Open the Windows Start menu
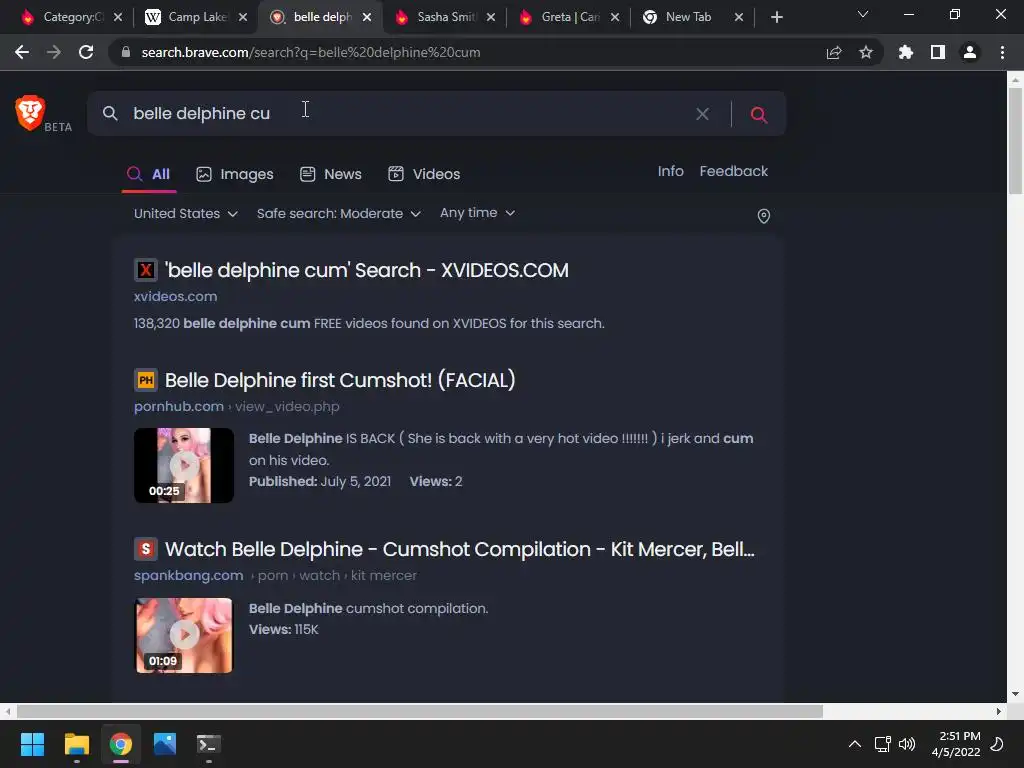Image resolution: width=1024 pixels, height=768 pixels. 32,744
